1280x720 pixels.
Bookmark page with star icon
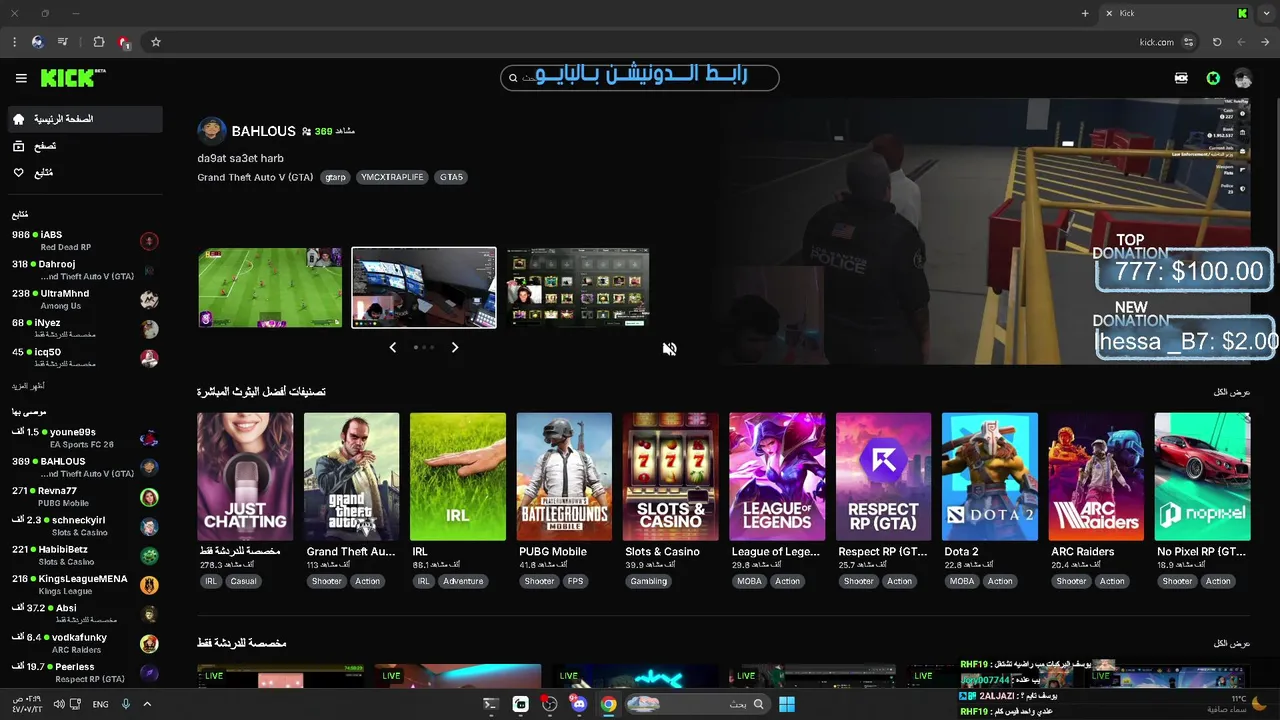[x=155, y=42]
